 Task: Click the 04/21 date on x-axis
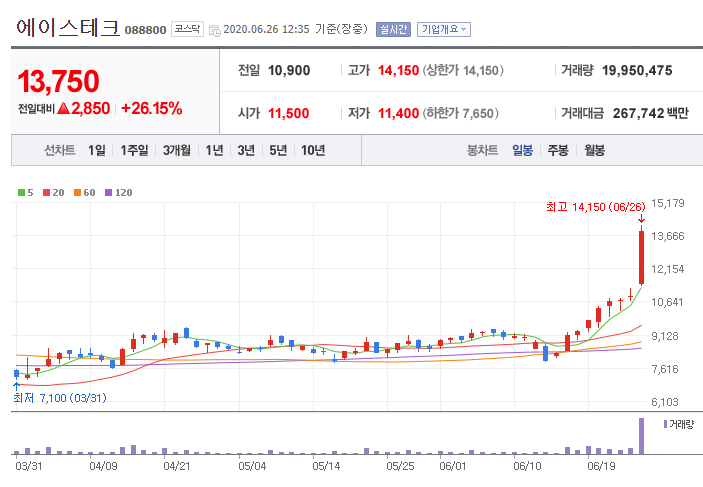177,466
